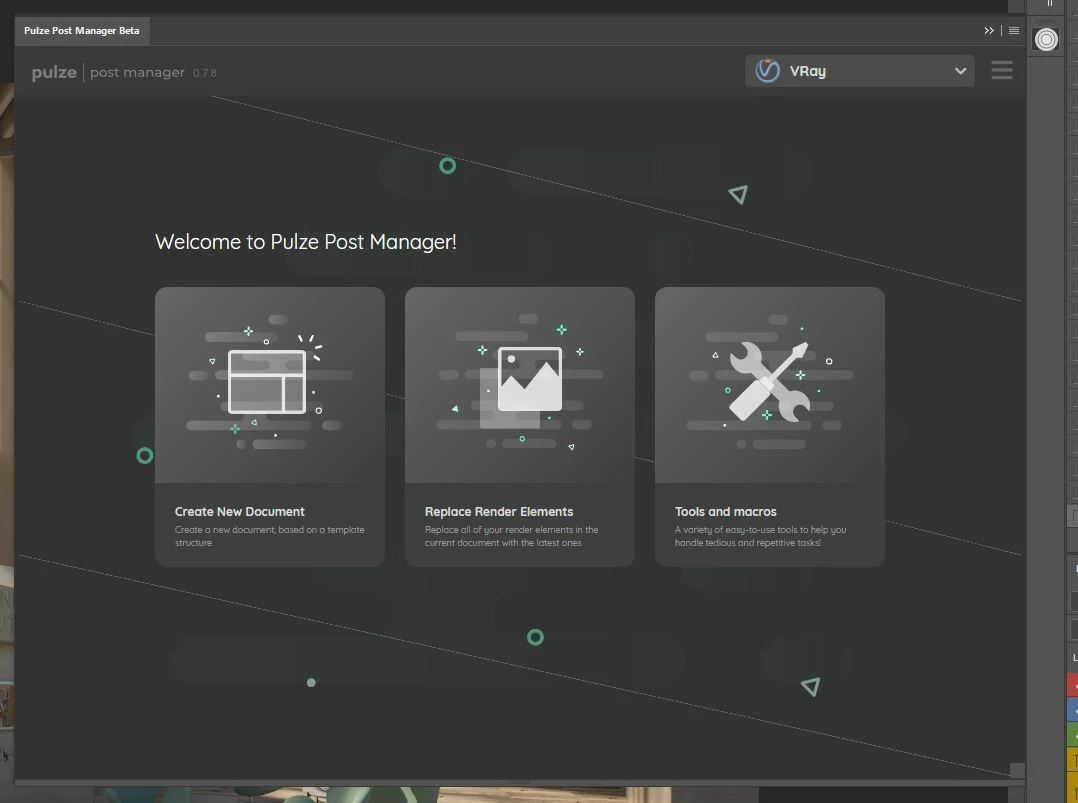Click the Replace Render Elements title
Viewport: 1078px width, 803px height.
tap(499, 512)
